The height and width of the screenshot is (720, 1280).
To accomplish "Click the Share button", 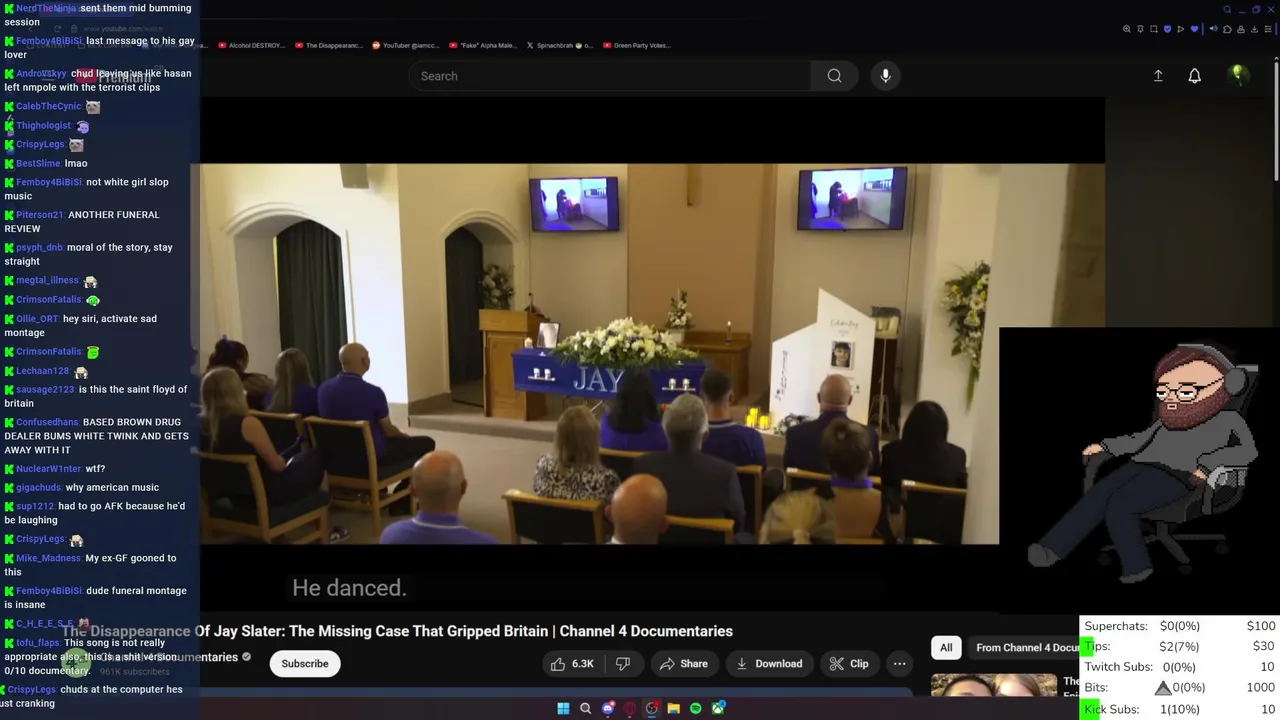I will (x=683, y=664).
